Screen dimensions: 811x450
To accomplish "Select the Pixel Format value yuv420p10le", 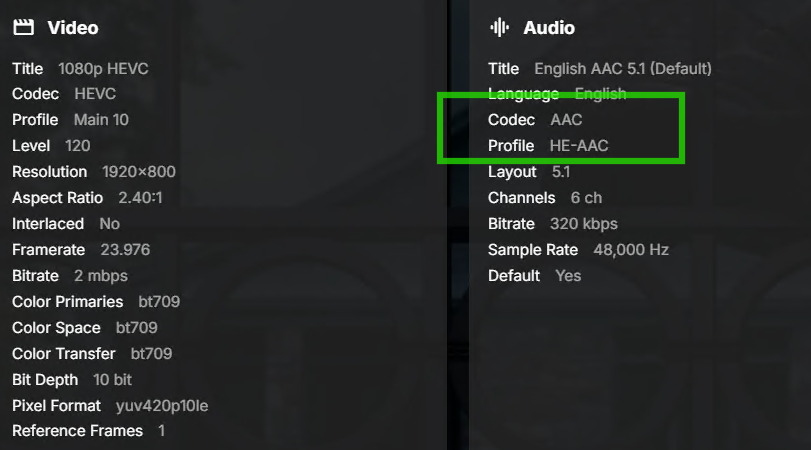I will (160, 406).
